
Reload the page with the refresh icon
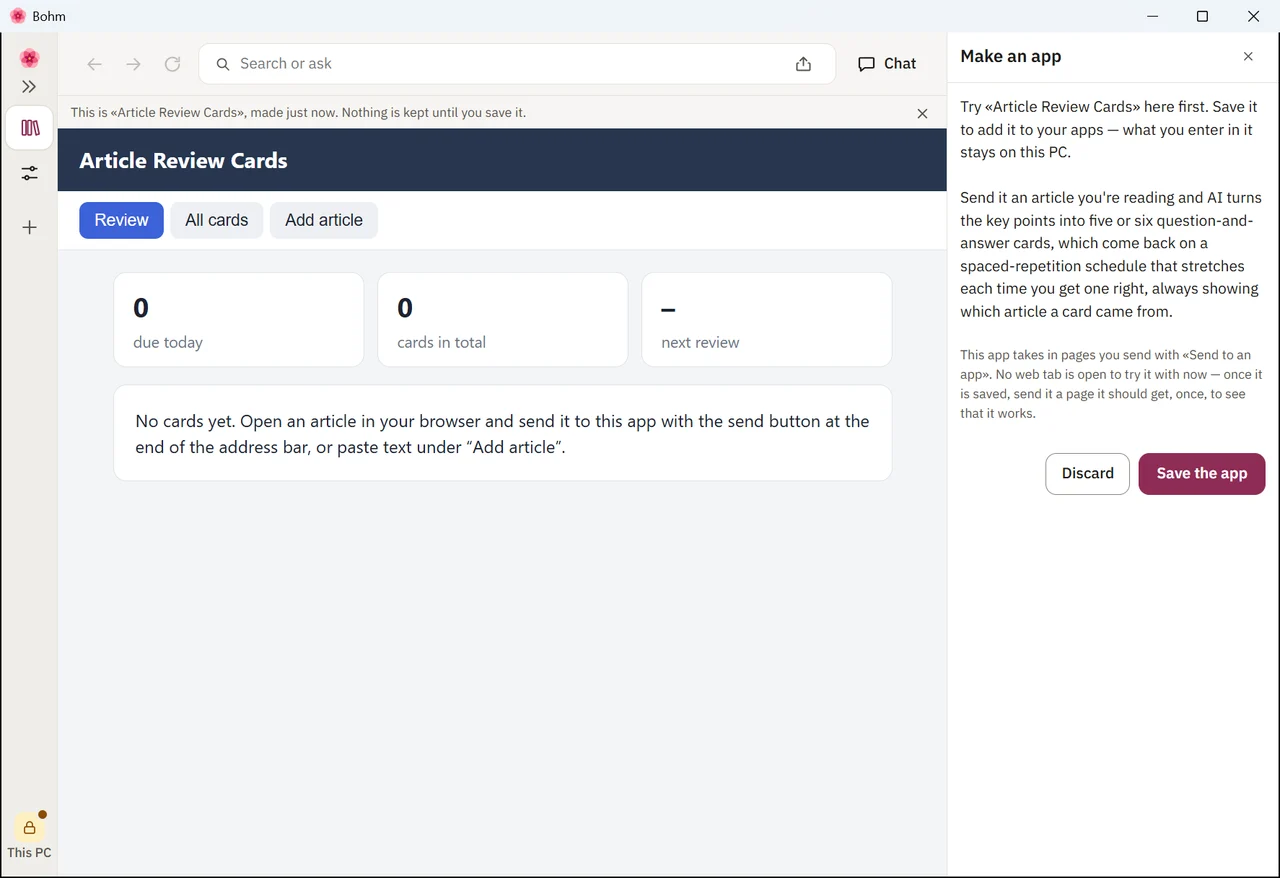(172, 64)
